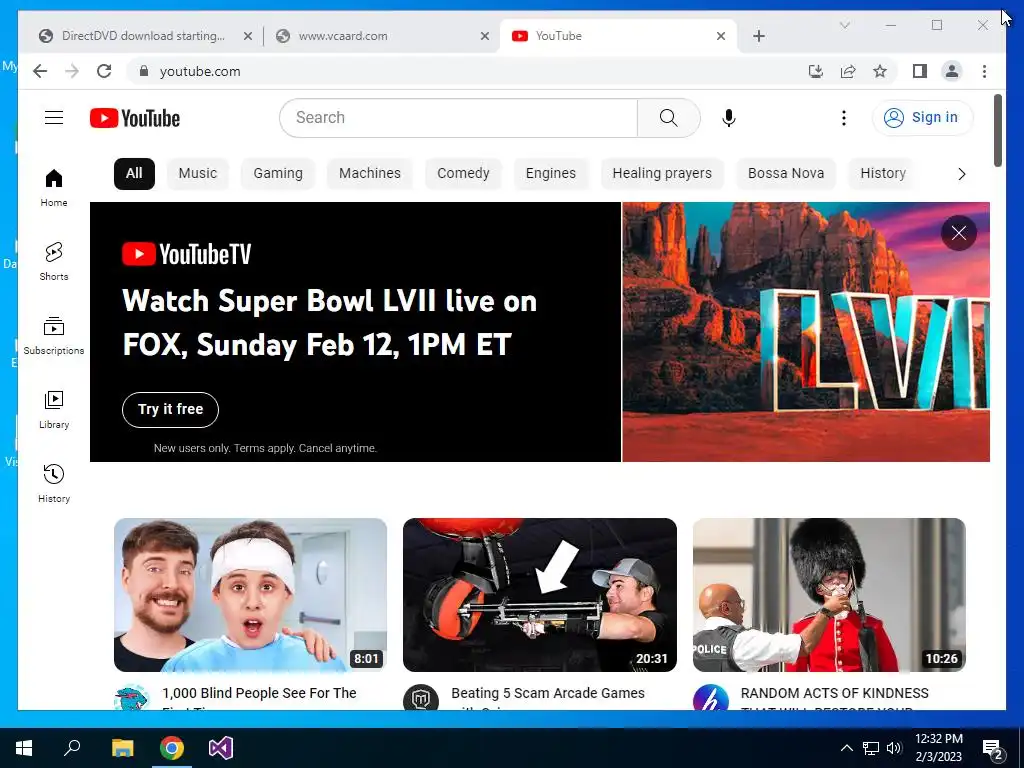Filter by Engines chip
The height and width of the screenshot is (768, 1024).
tap(551, 173)
